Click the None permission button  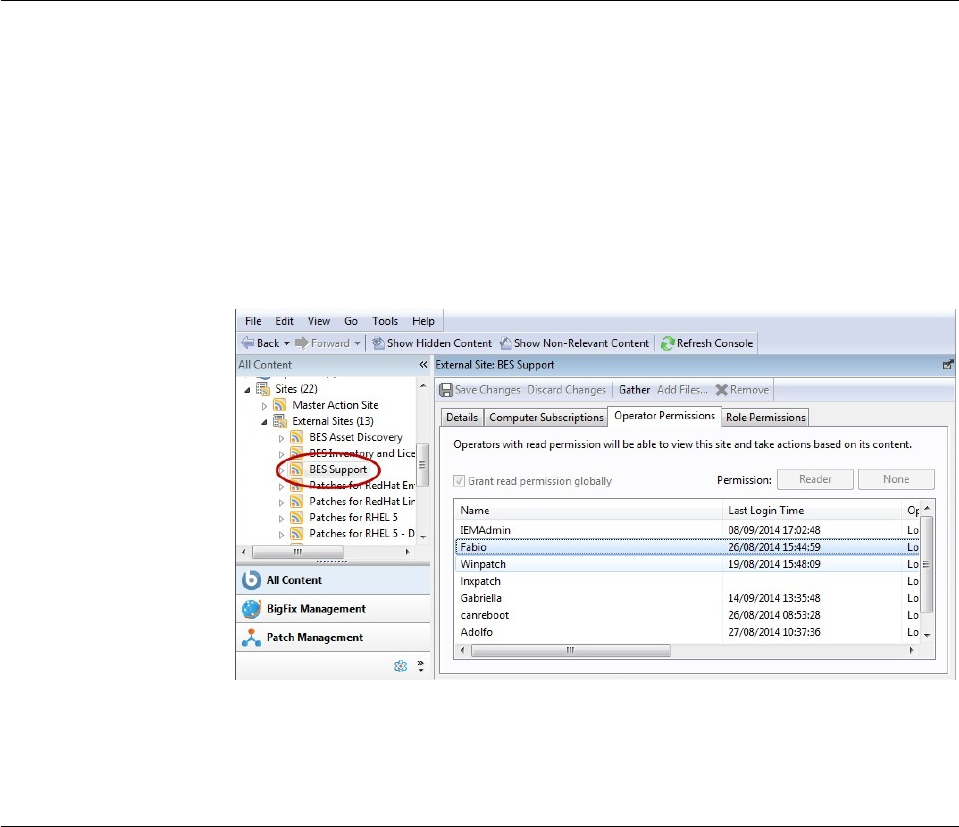896,479
